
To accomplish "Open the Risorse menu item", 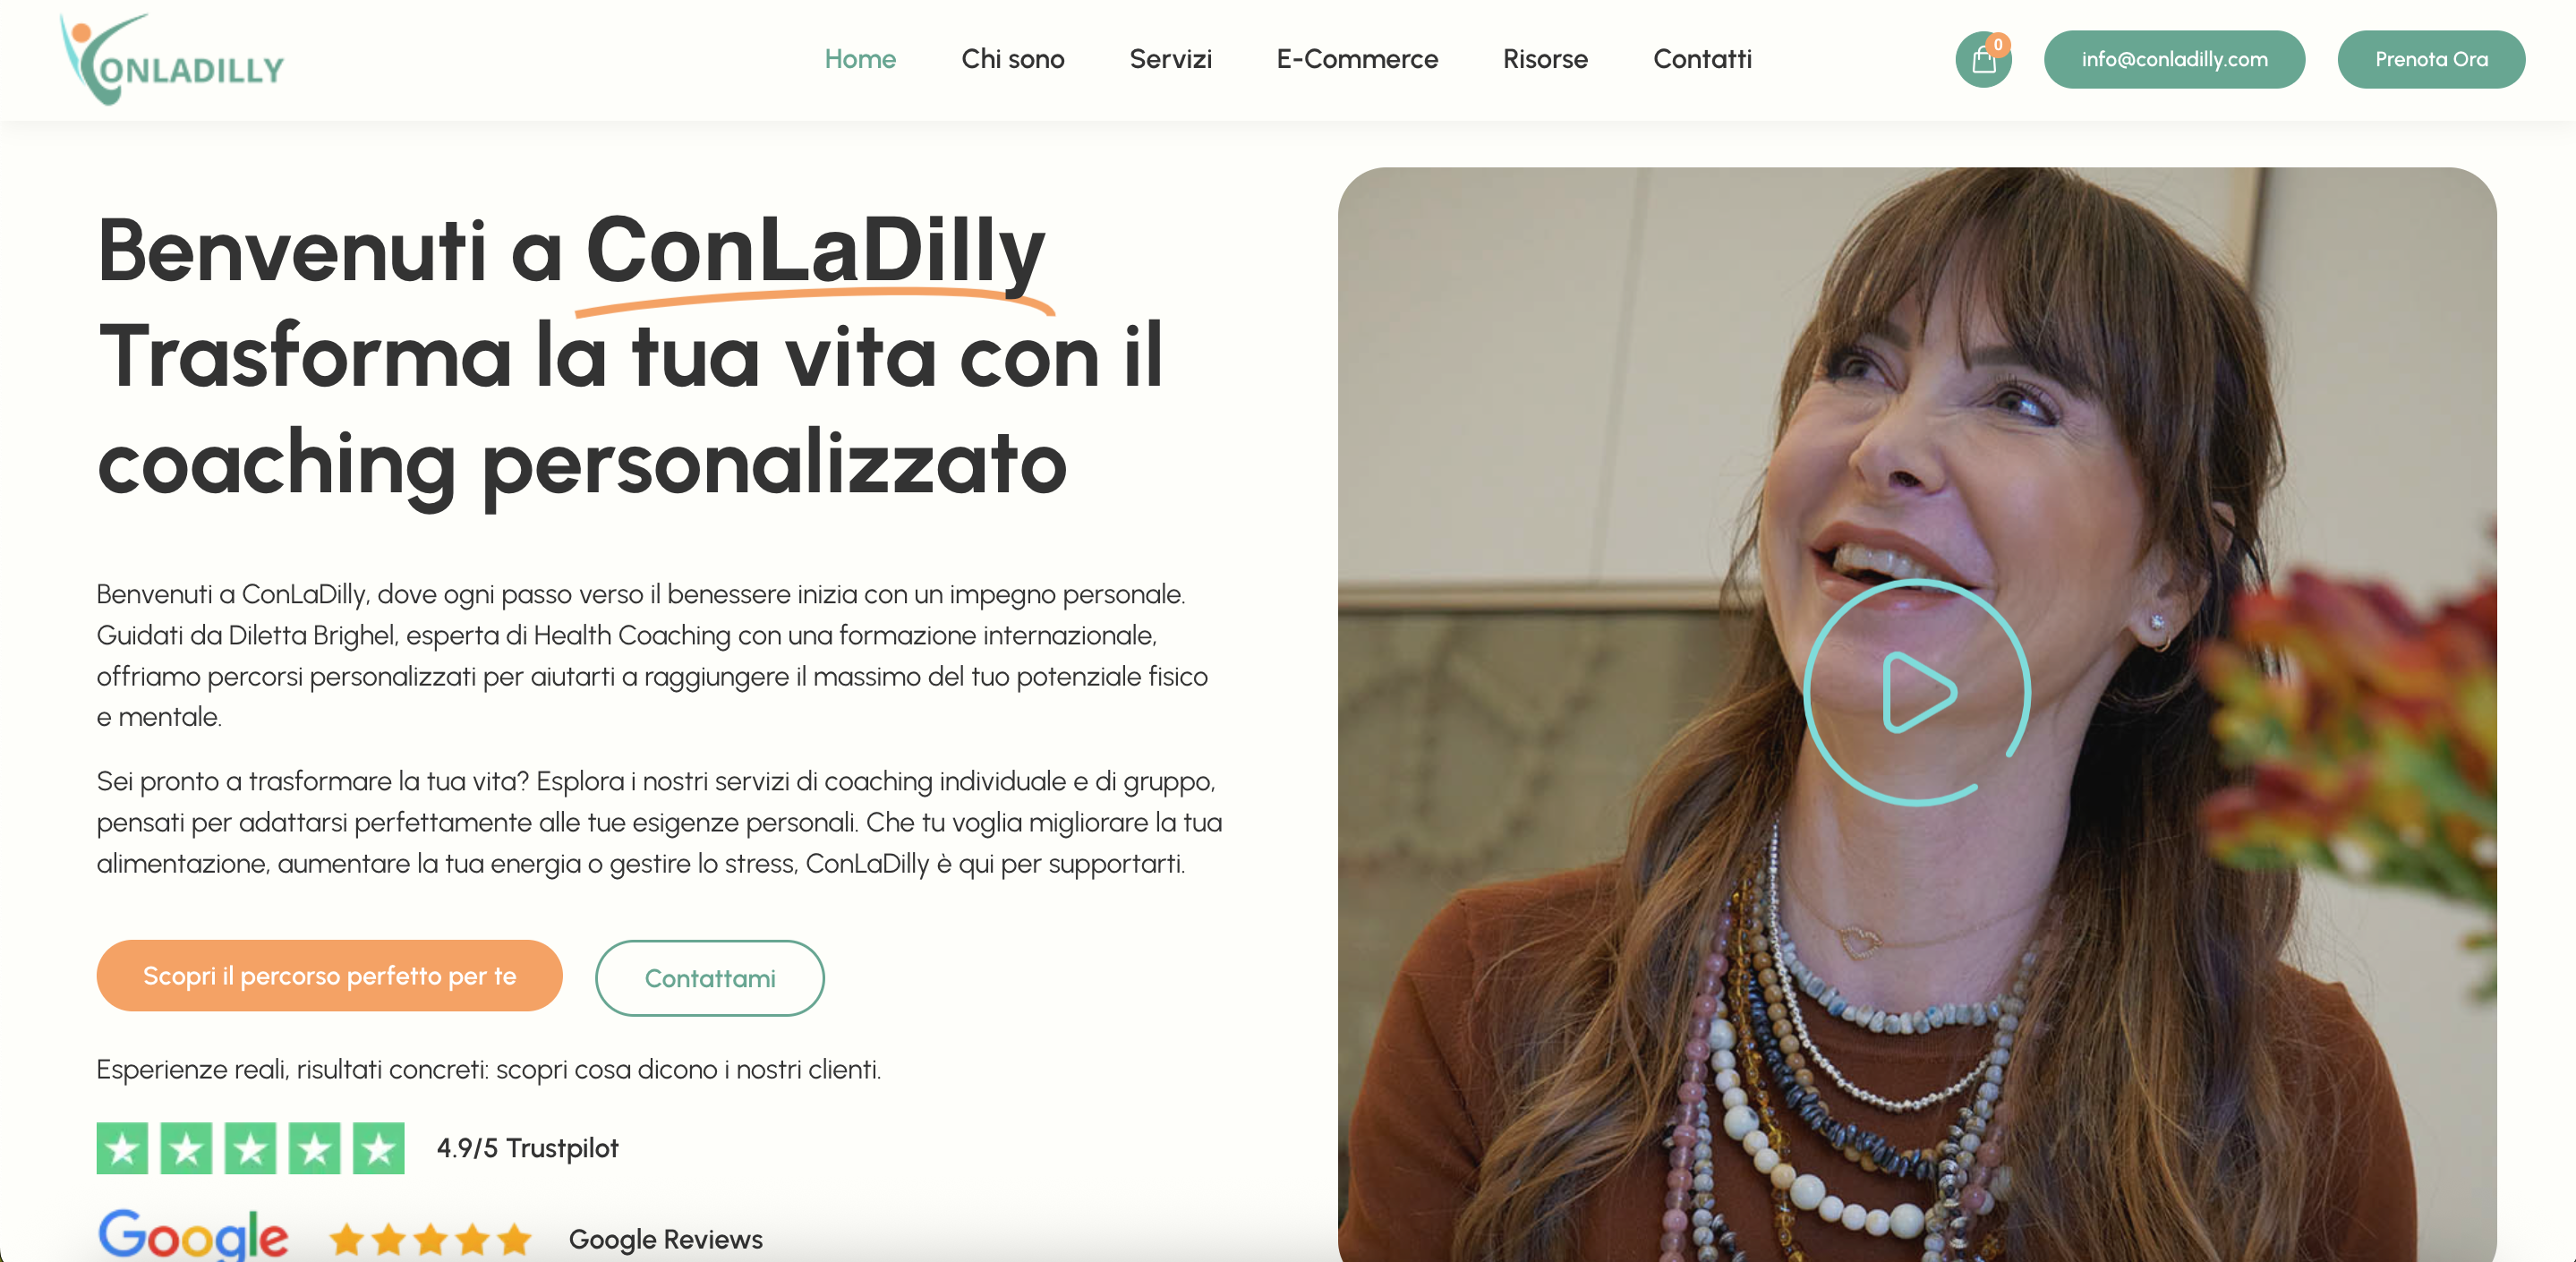I will pyautogui.click(x=1545, y=59).
